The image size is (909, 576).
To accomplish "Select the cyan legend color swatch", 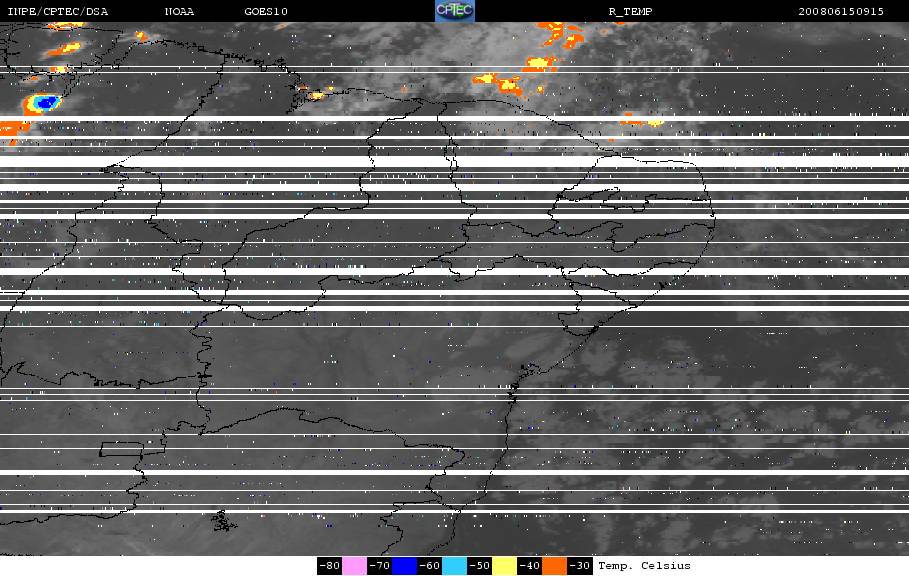I will tap(454, 566).
